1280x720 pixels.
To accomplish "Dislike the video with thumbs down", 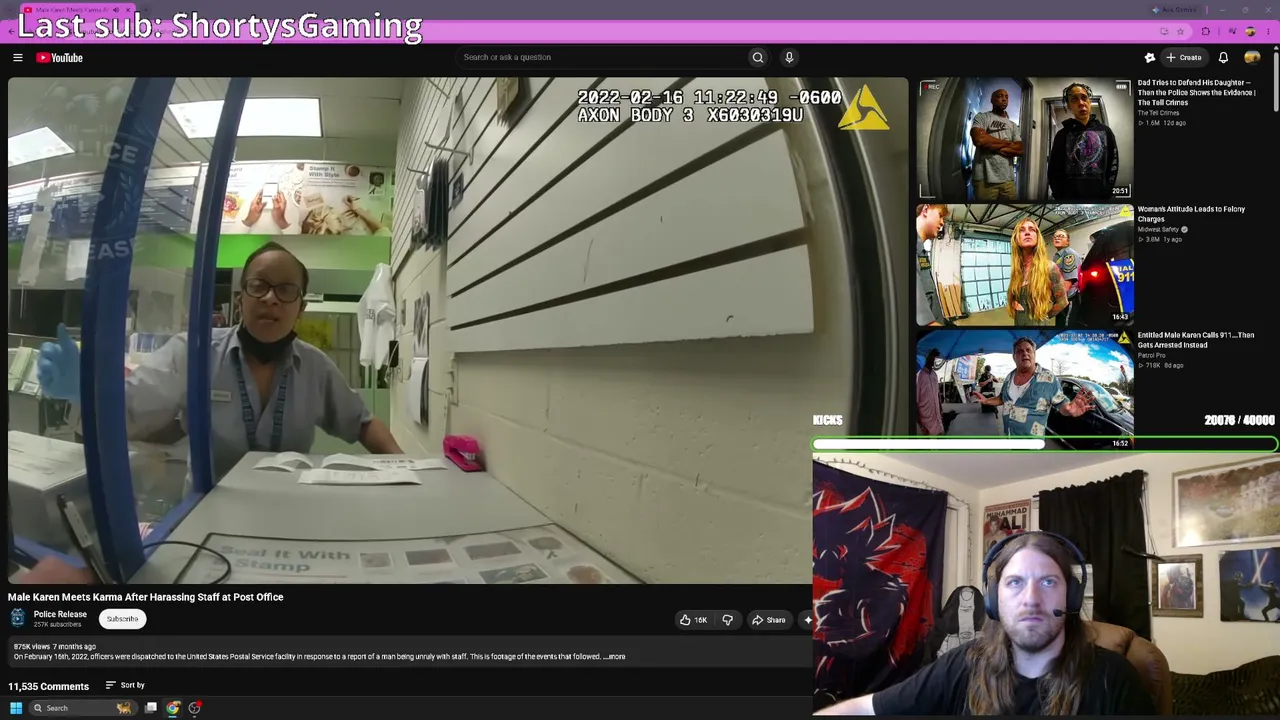I will tap(727, 620).
